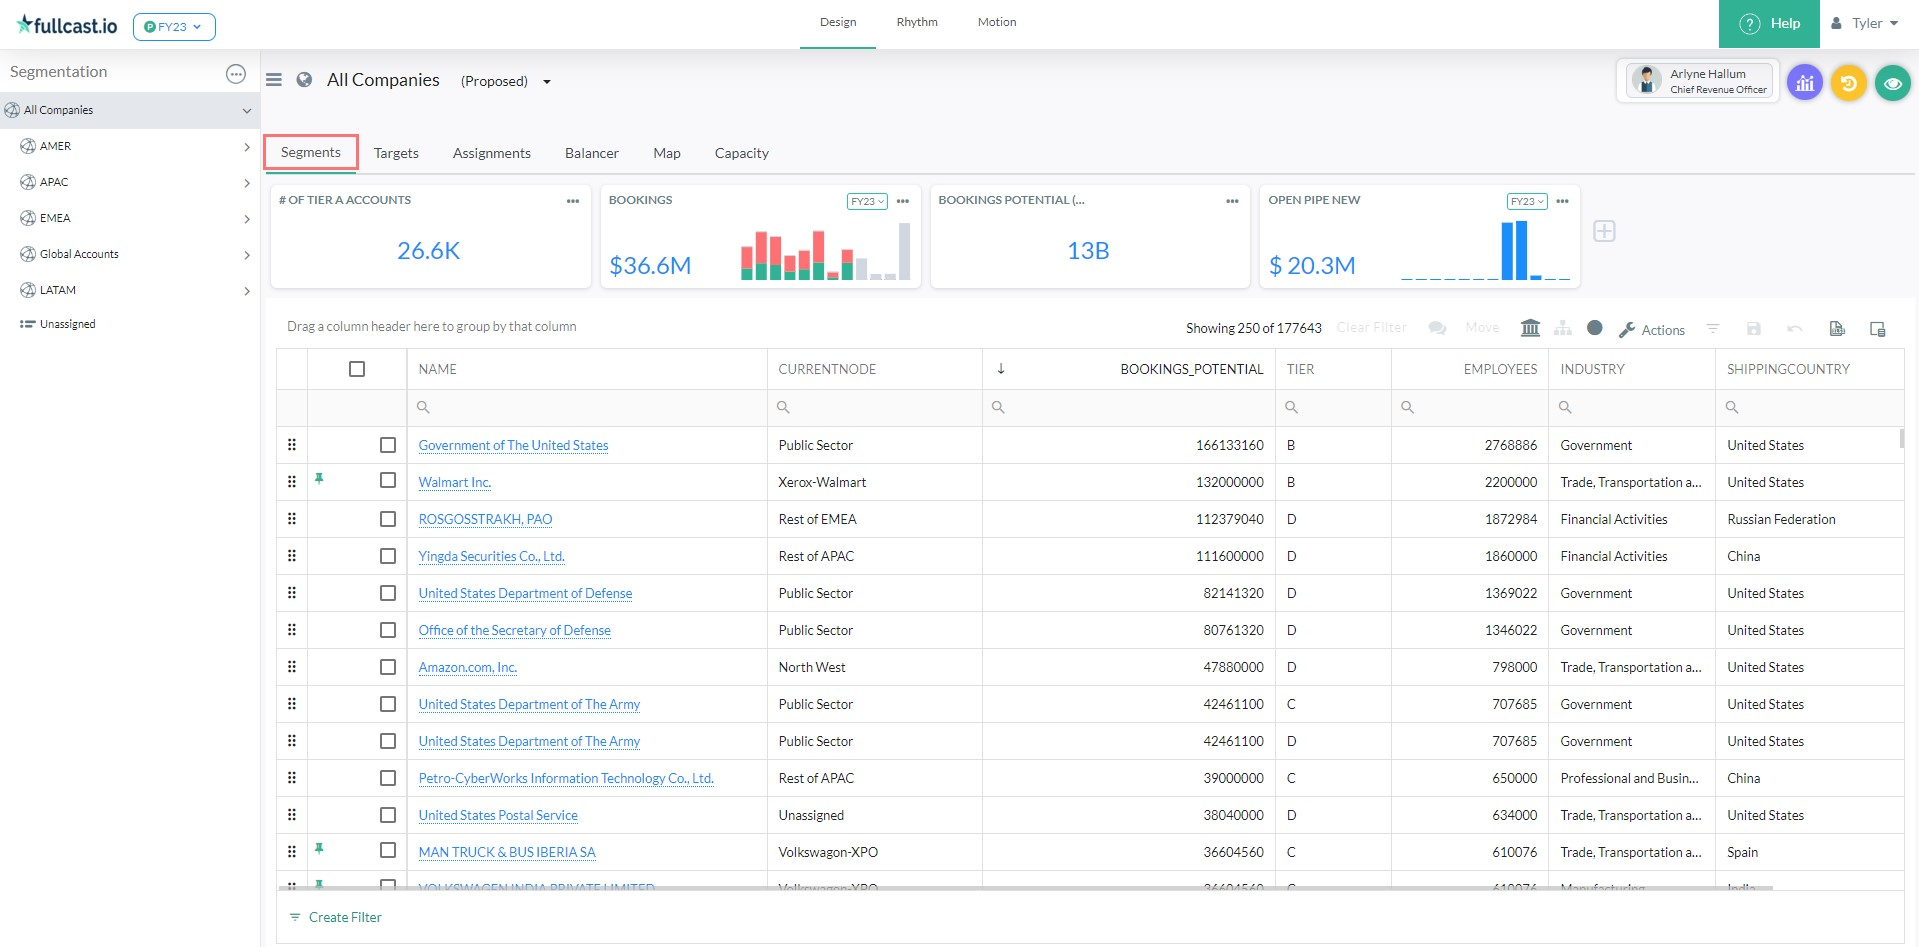Go to the Rhythm top navigation tab
Viewport: 1919px width, 947px height.
click(916, 22)
